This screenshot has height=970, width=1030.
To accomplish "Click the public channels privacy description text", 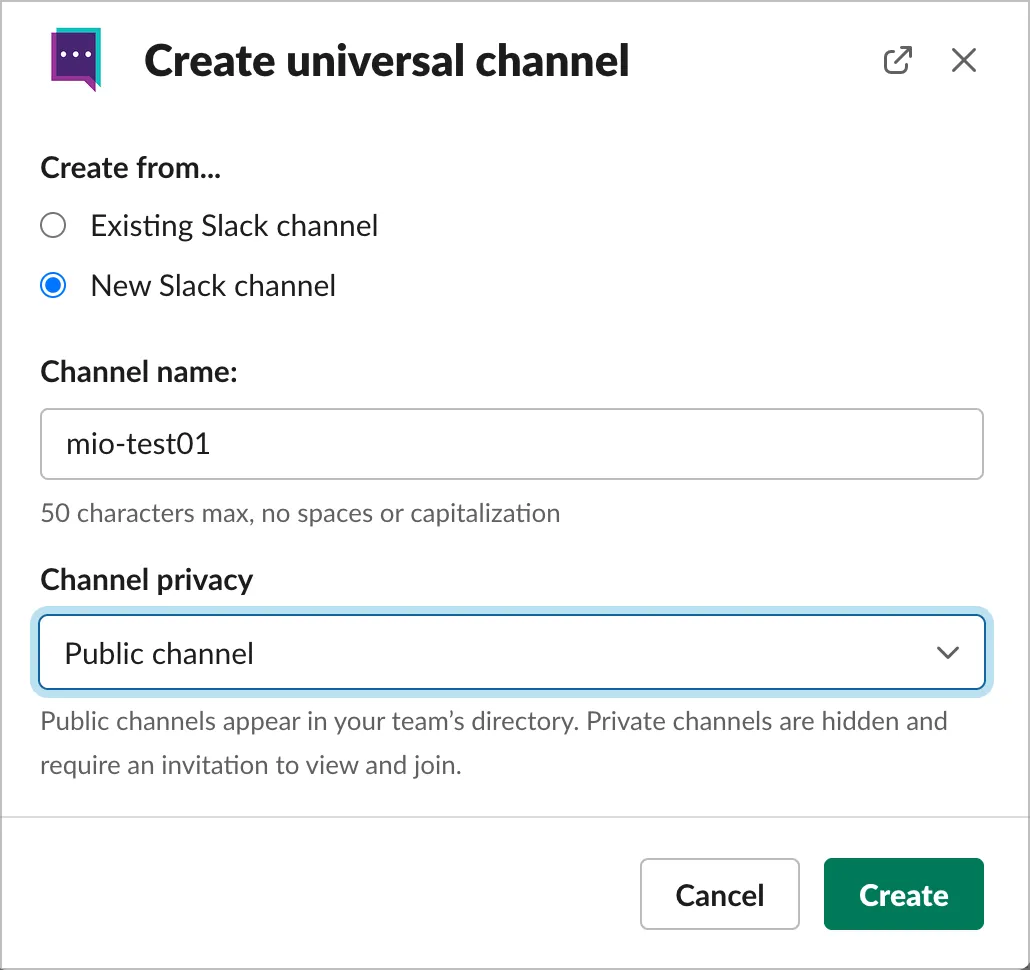I will point(493,743).
